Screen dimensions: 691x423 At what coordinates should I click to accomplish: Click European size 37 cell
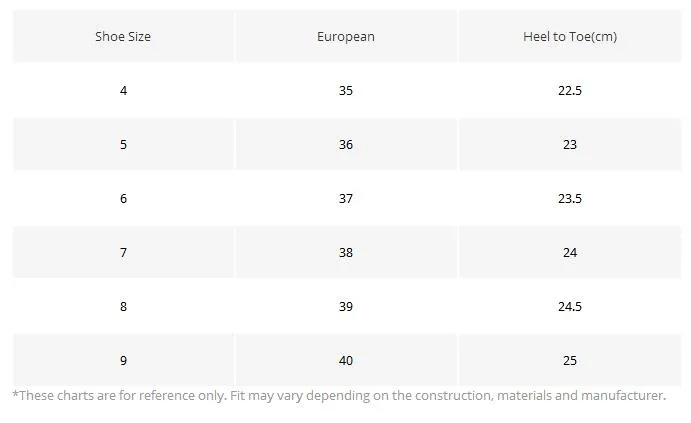click(346, 198)
